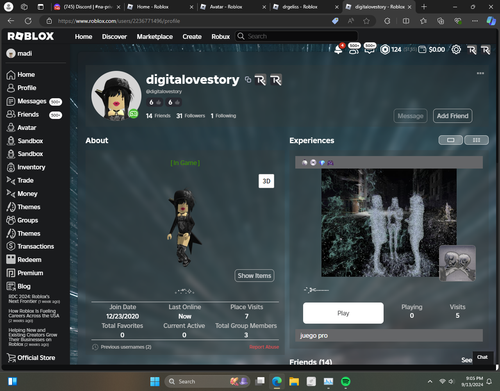Screen dimensions: 500x391
Task: Open the profile three-dots options menu
Action: [x=480, y=73]
